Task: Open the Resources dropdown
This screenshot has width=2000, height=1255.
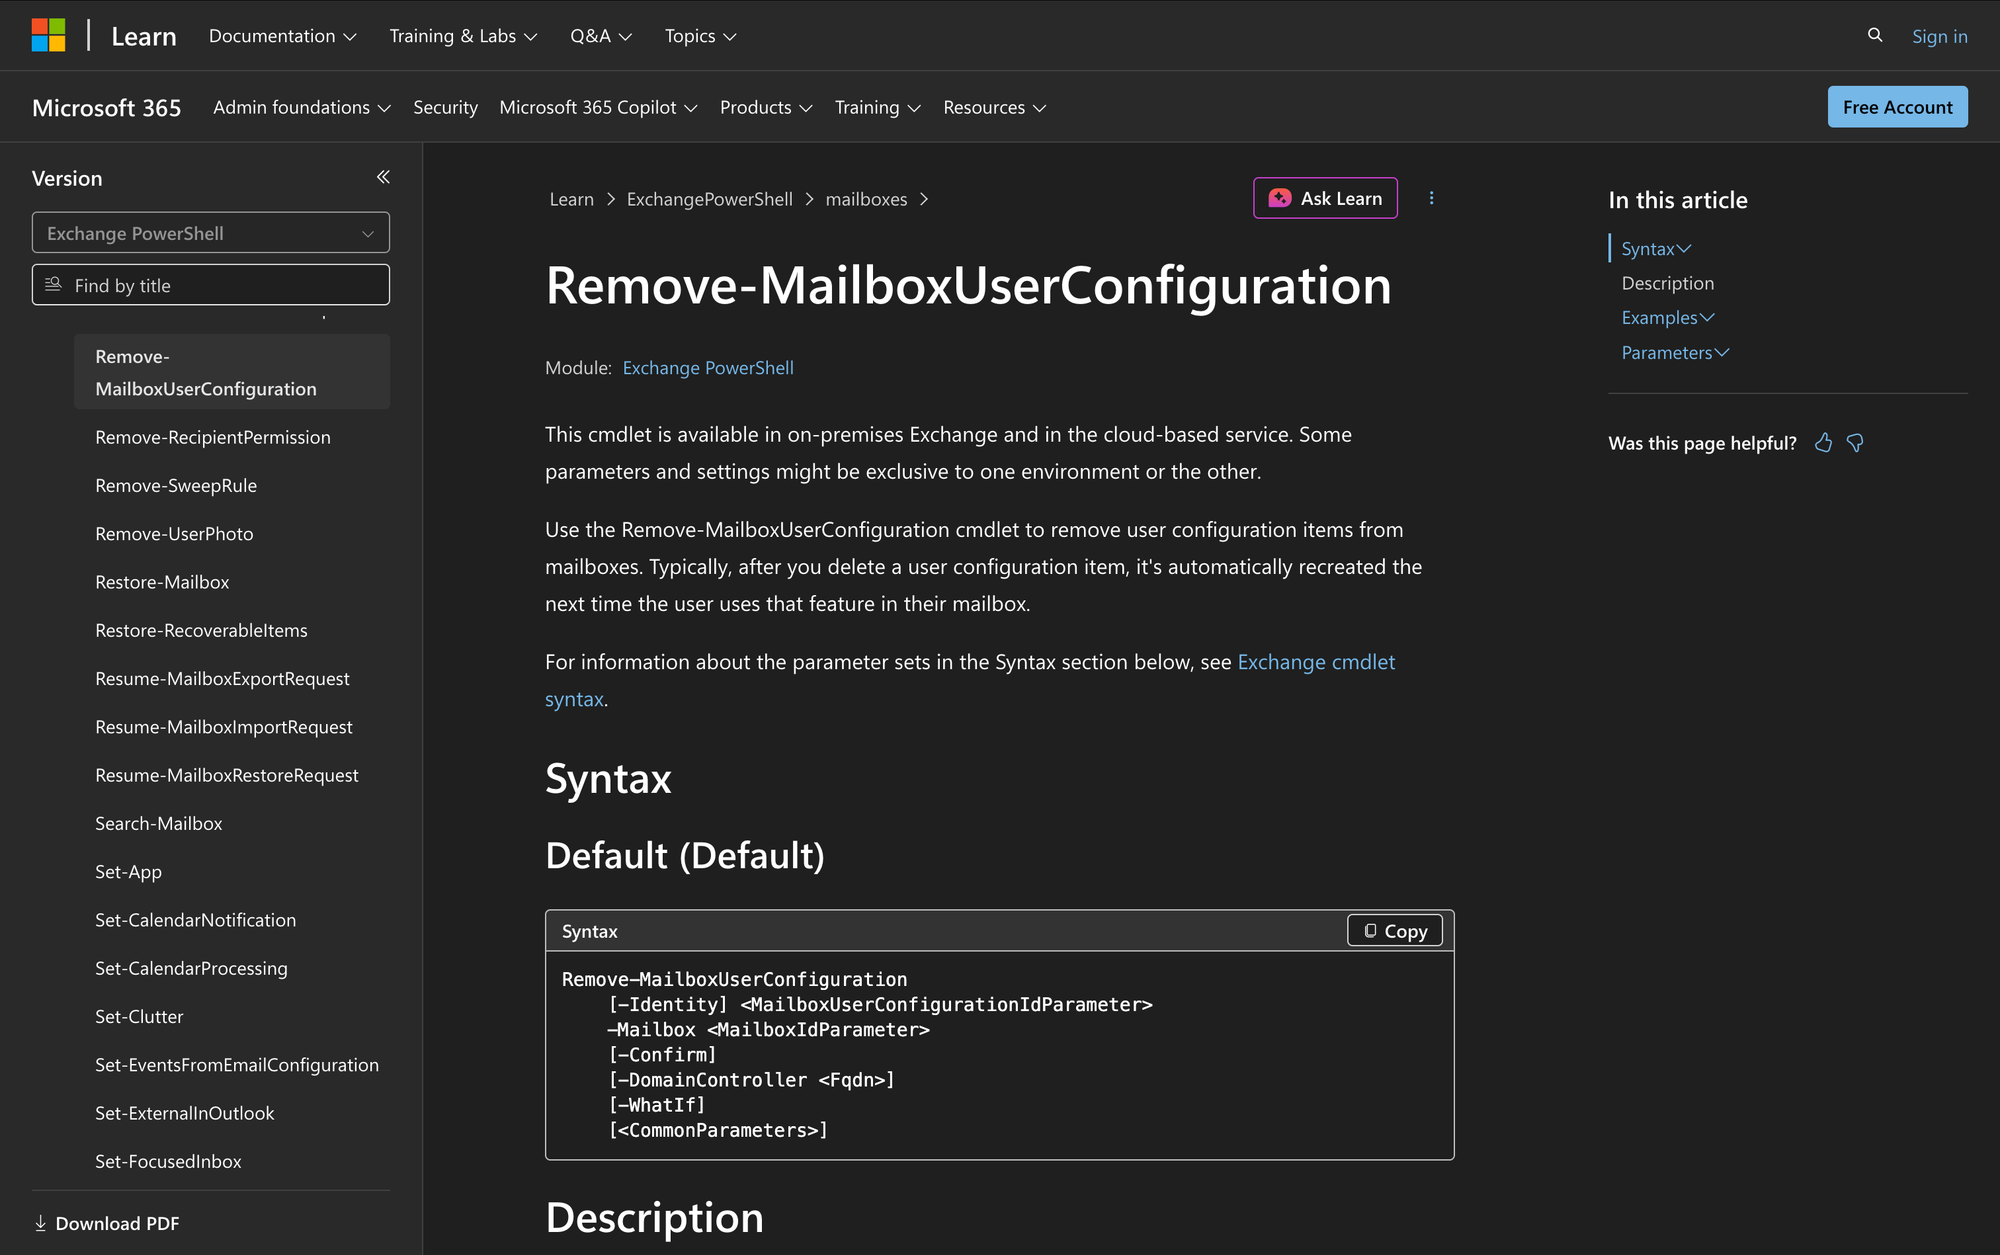Action: pos(994,107)
